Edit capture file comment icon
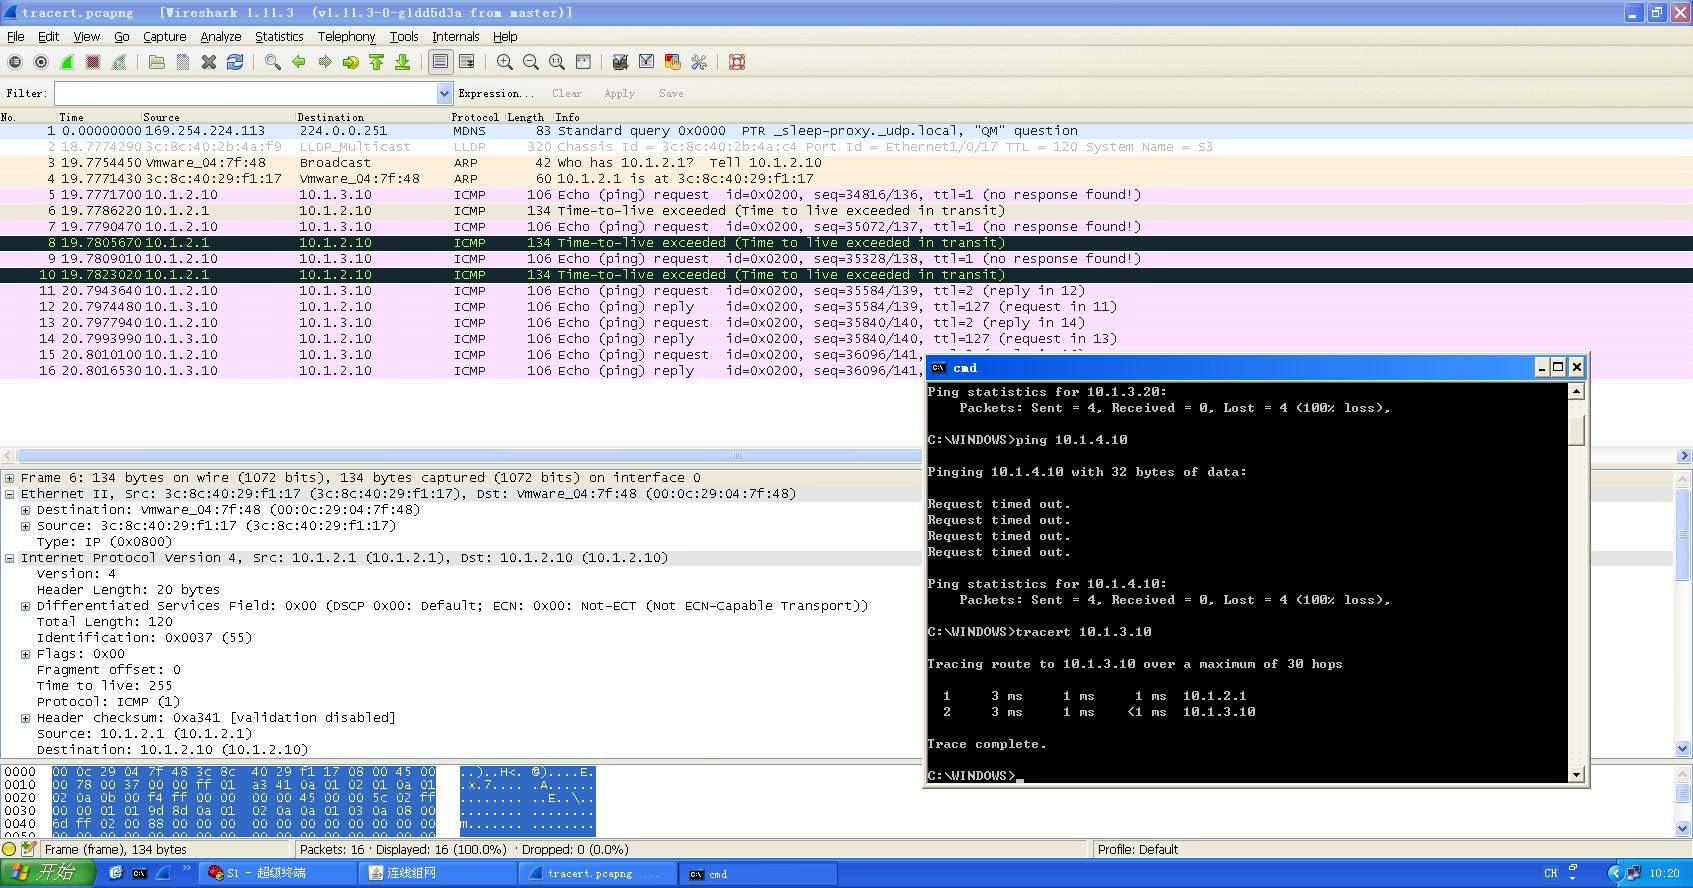The image size is (1693, 888). point(28,849)
